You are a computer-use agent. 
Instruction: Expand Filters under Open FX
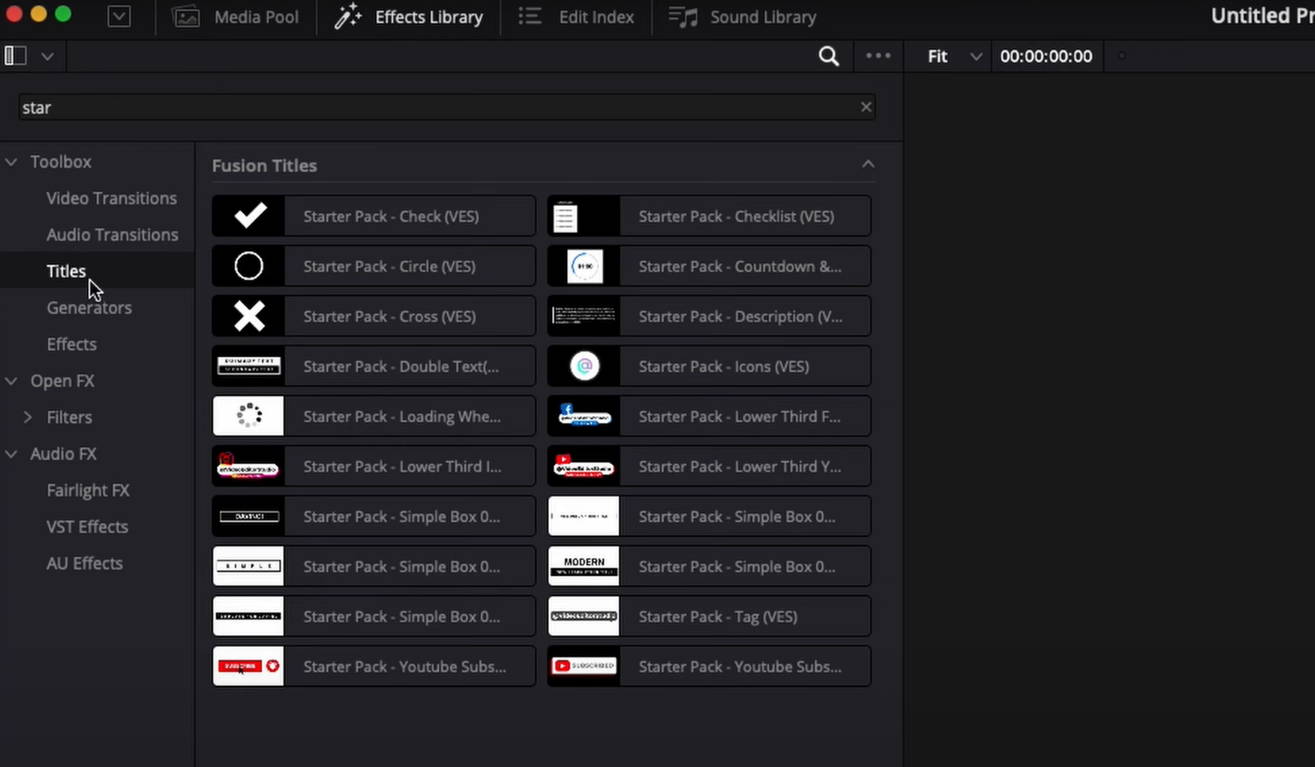(x=27, y=417)
